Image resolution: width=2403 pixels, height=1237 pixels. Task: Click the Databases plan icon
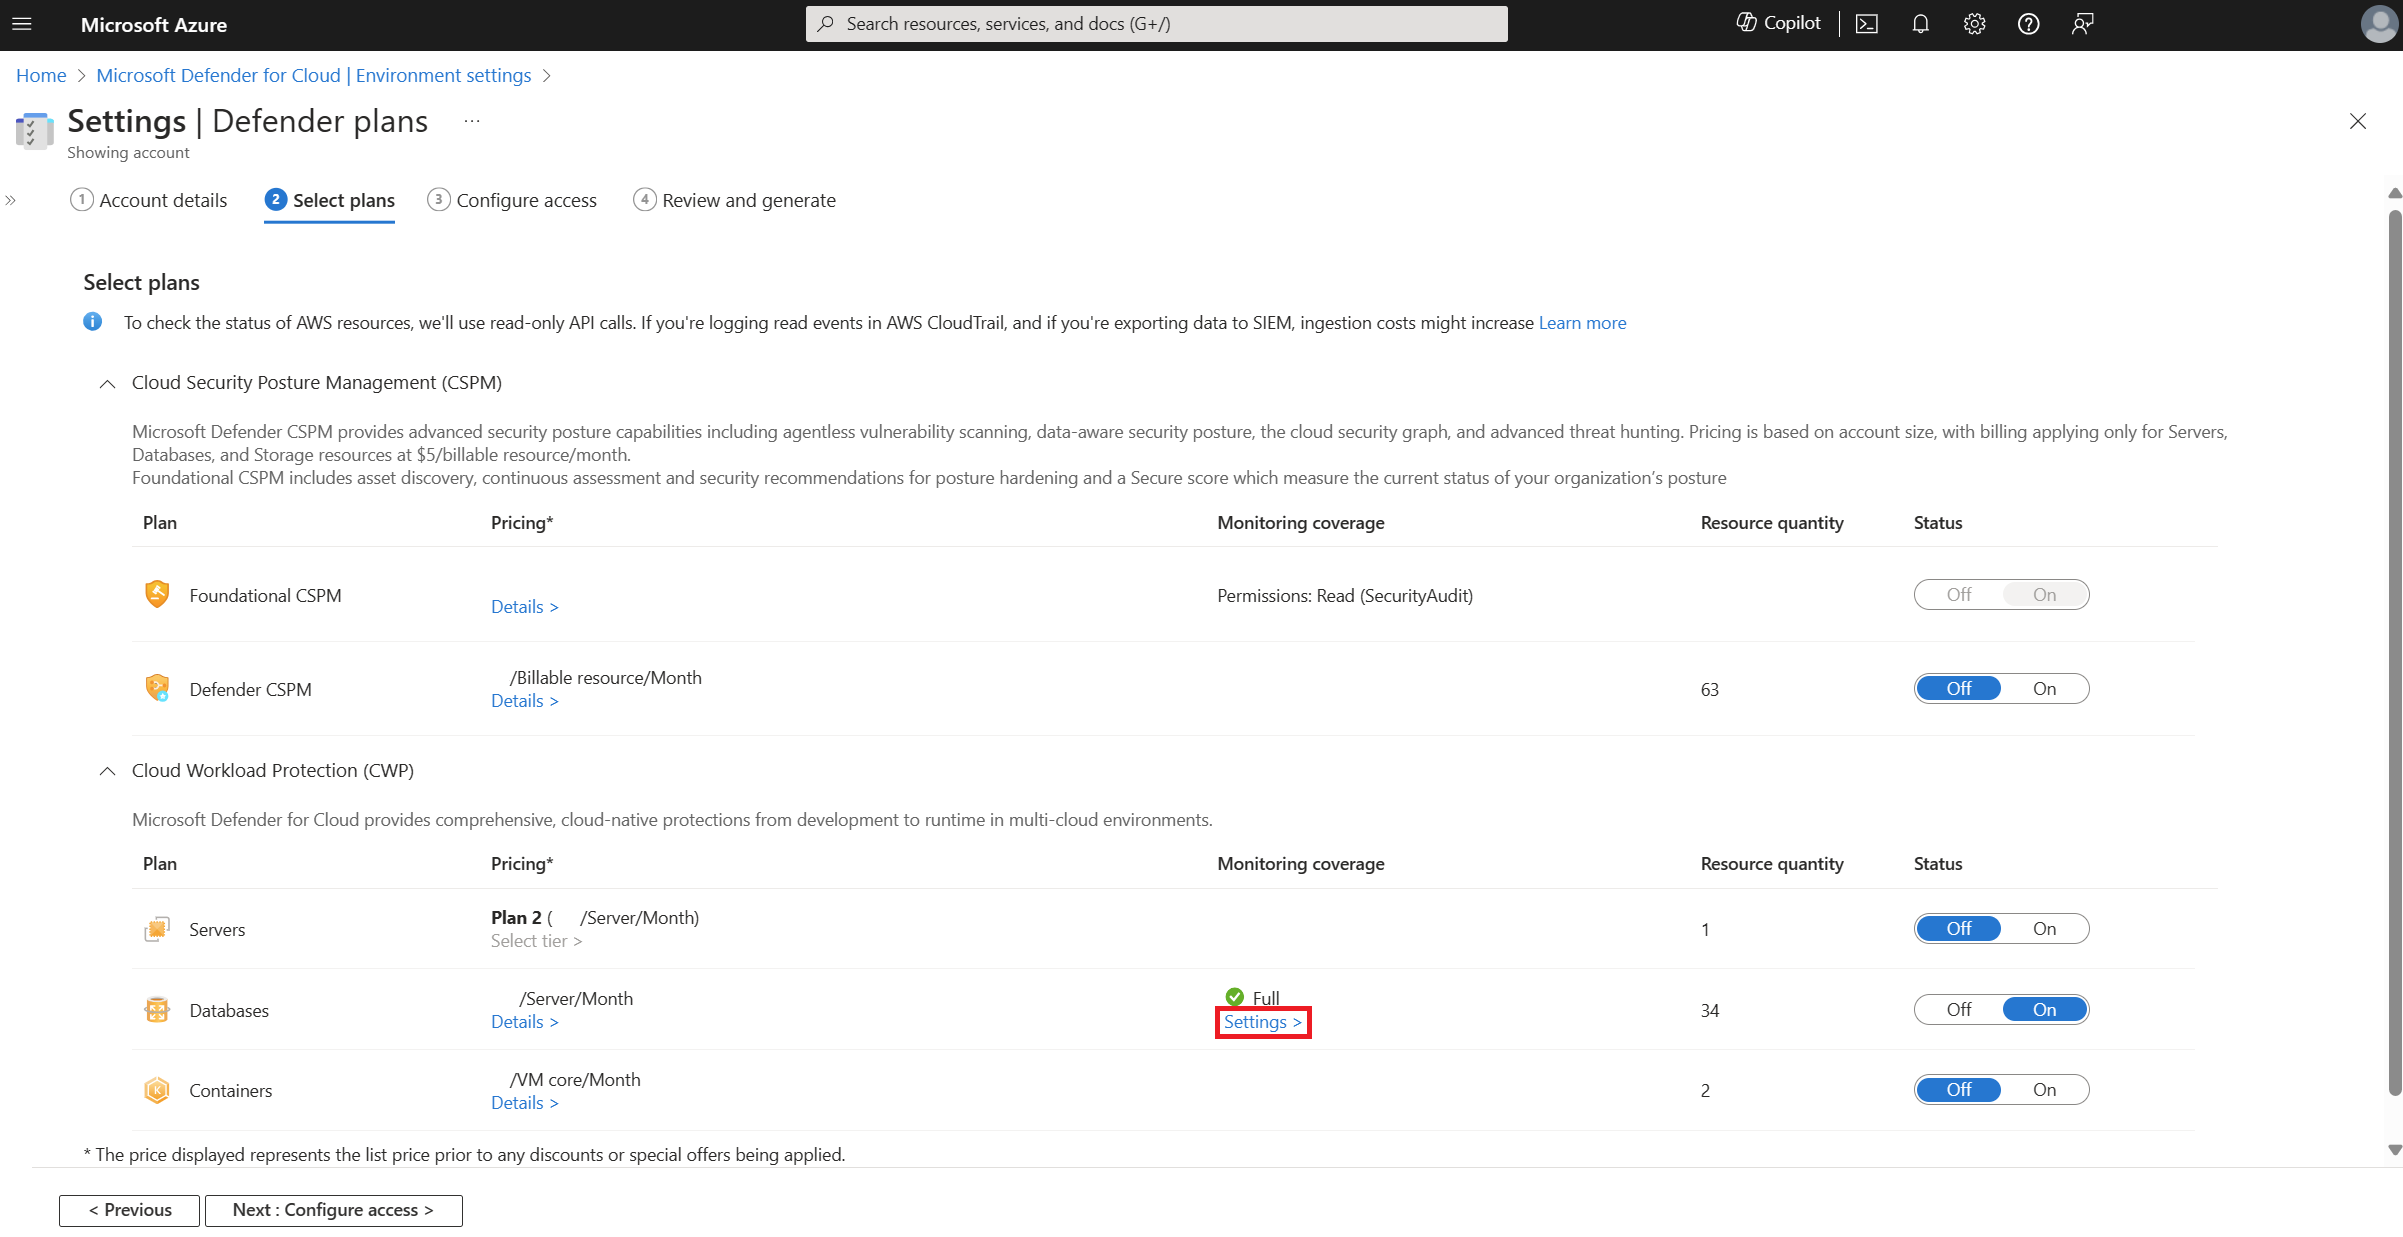[x=157, y=1010]
